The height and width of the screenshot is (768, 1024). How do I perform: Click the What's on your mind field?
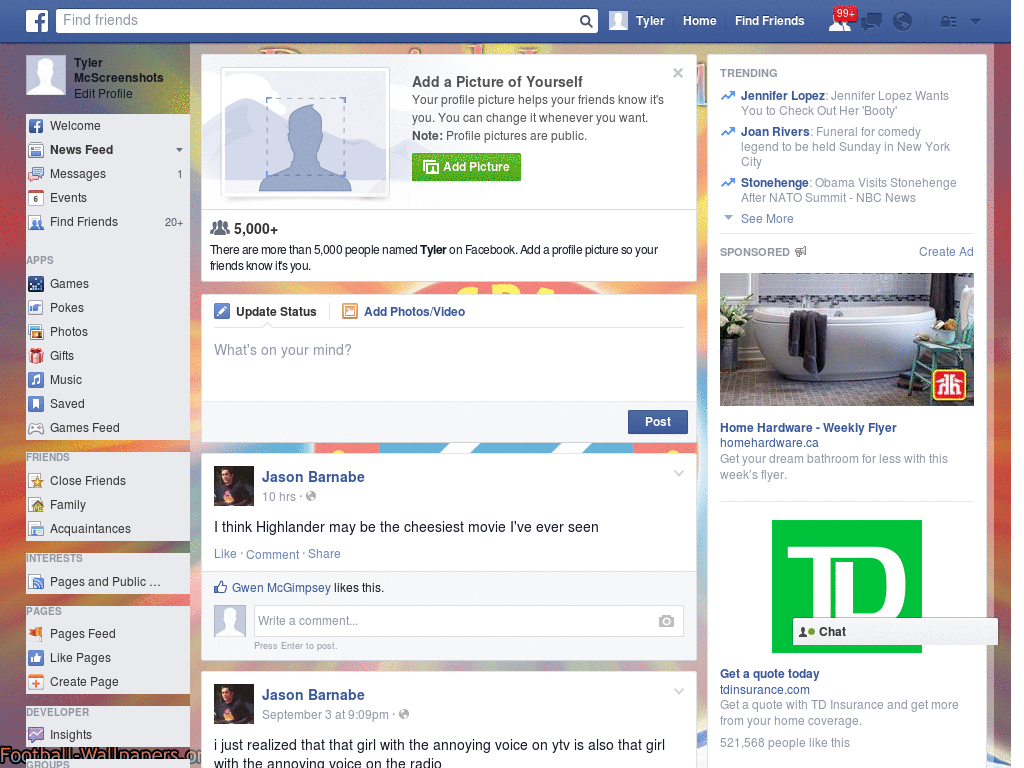point(449,366)
